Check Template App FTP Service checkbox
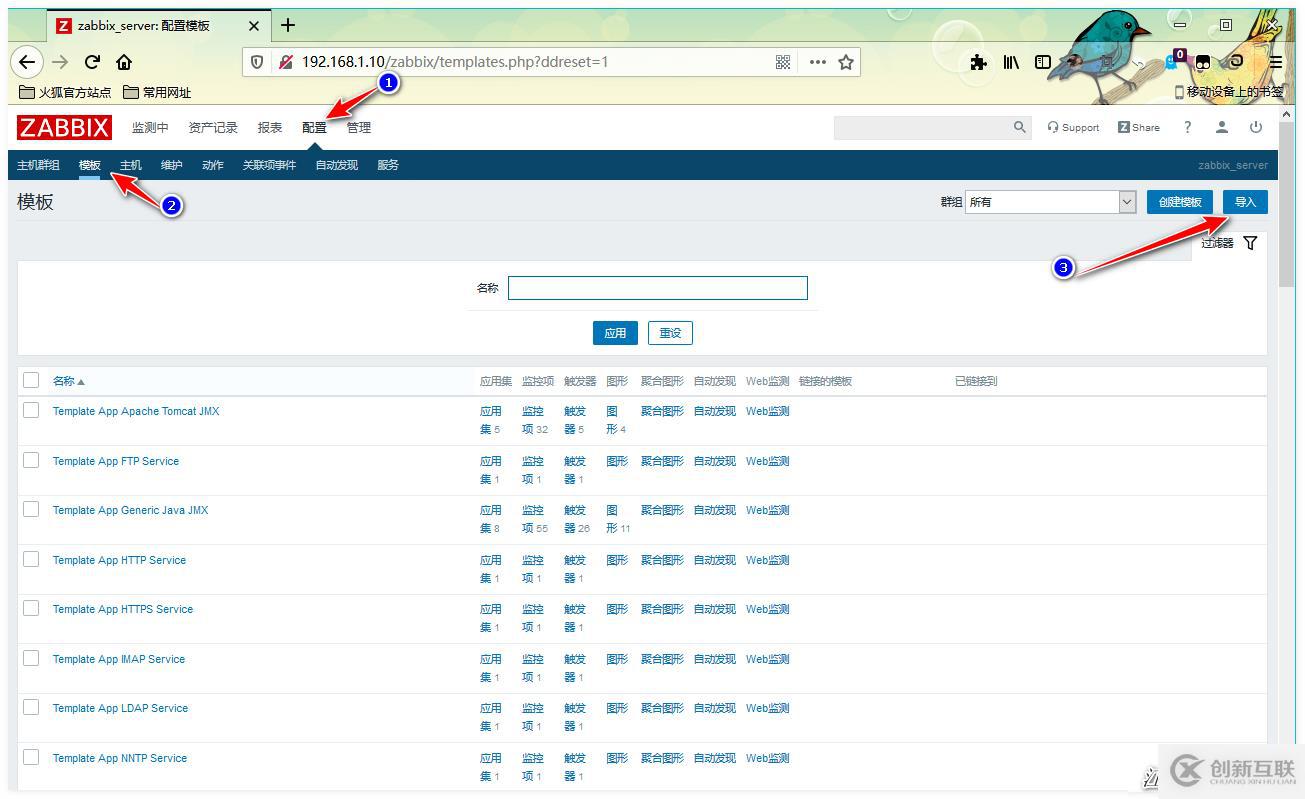This screenshot has width=1305, height=799. tap(30, 460)
